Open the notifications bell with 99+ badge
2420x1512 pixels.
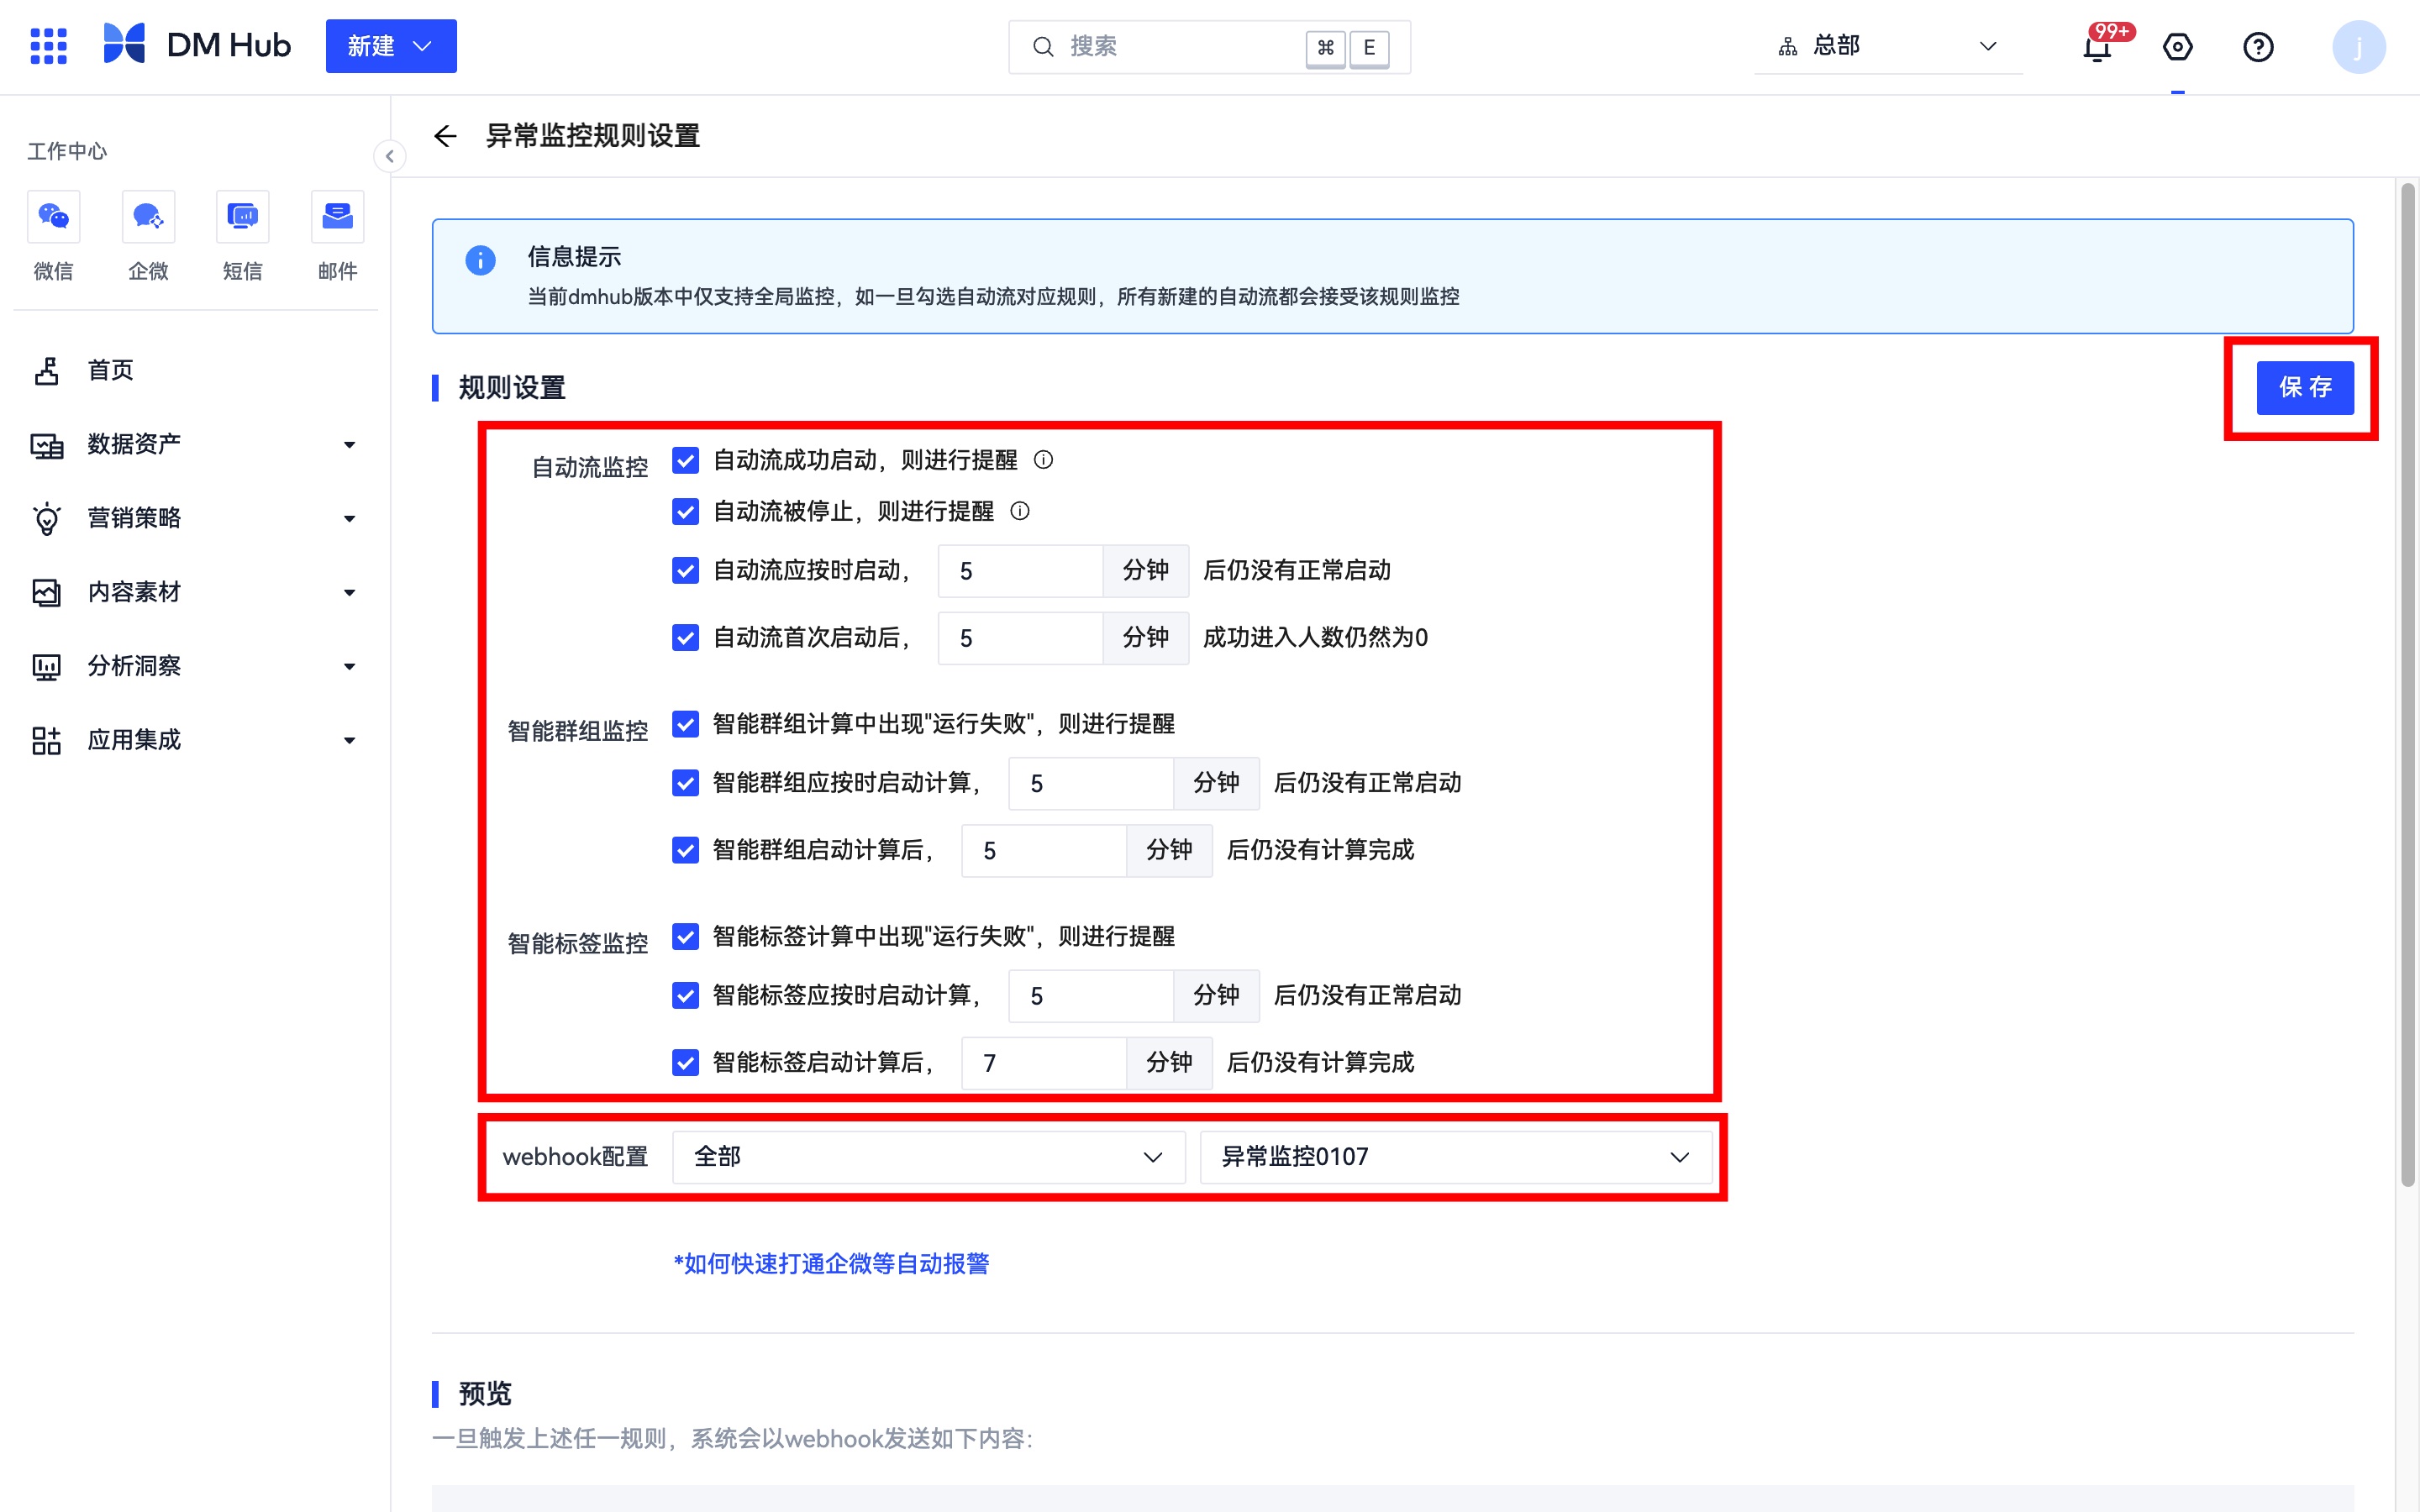point(2097,47)
